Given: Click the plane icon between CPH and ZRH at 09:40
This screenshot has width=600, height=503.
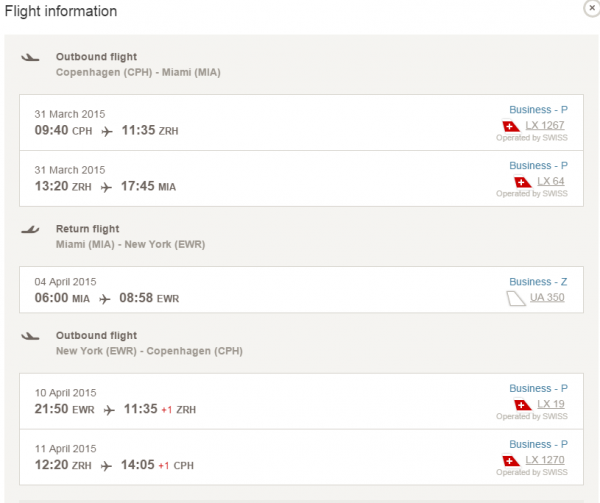Looking at the screenshot, I should click(x=105, y=131).
